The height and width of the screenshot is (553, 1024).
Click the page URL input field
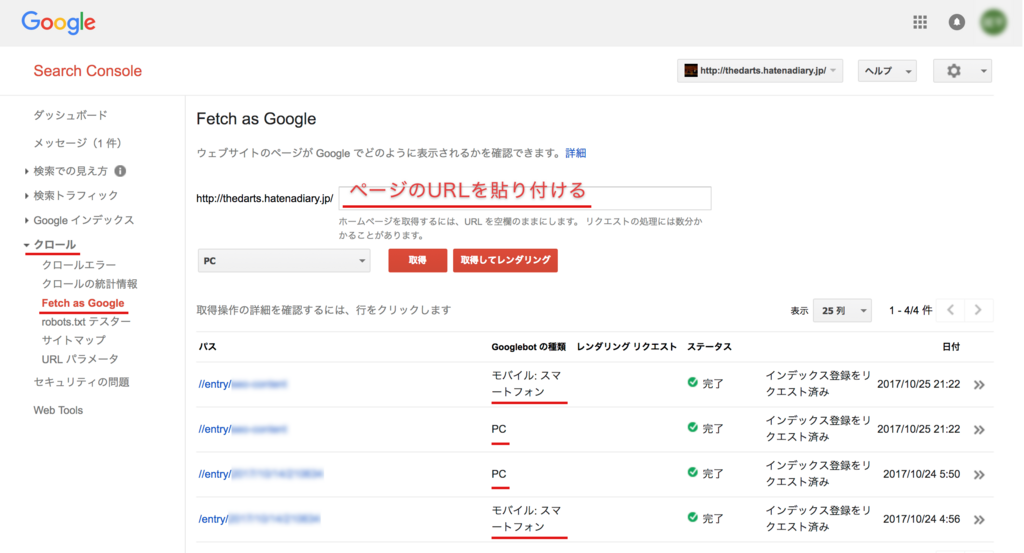[x=525, y=198]
